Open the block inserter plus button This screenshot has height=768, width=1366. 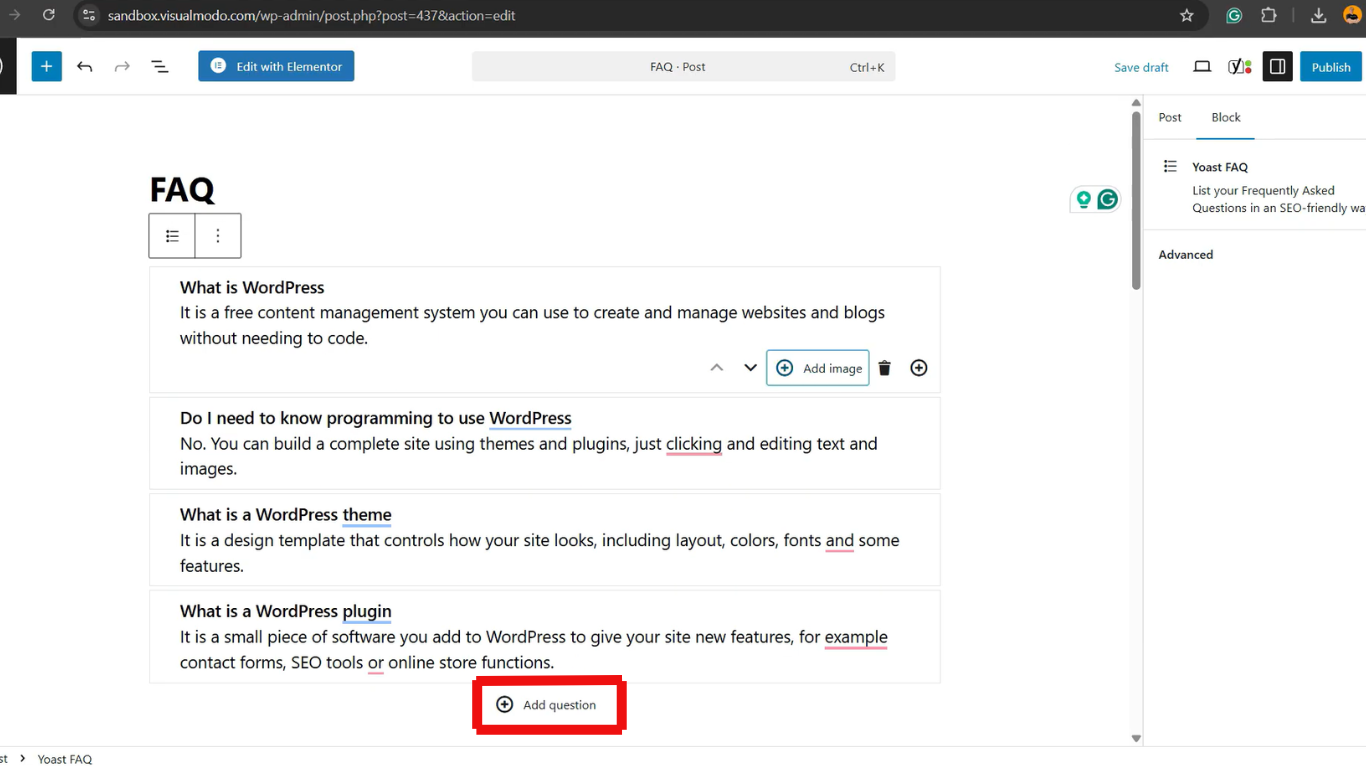coord(46,67)
